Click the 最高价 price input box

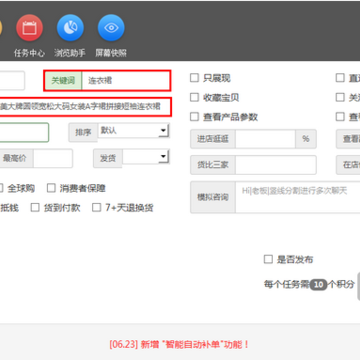tap(53, 158)
